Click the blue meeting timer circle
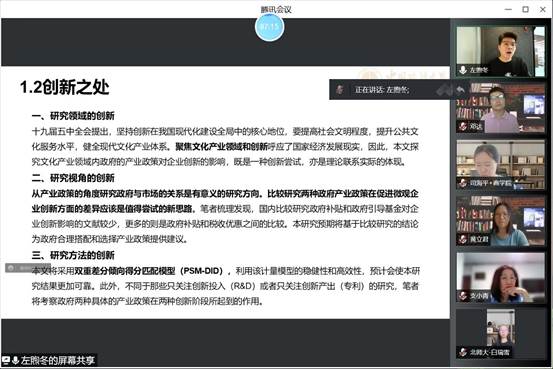 coord(269,26)
